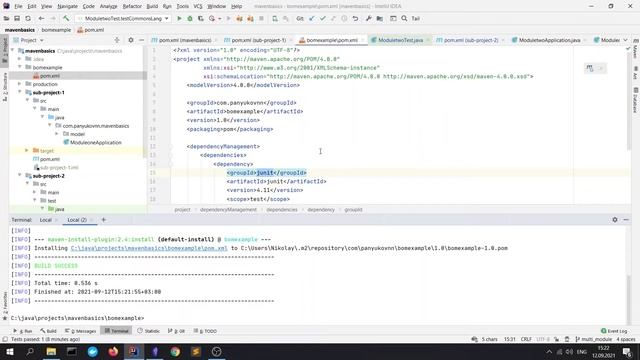Click the Git update project icon
The image size is (640, 360).
click(312, 18)
